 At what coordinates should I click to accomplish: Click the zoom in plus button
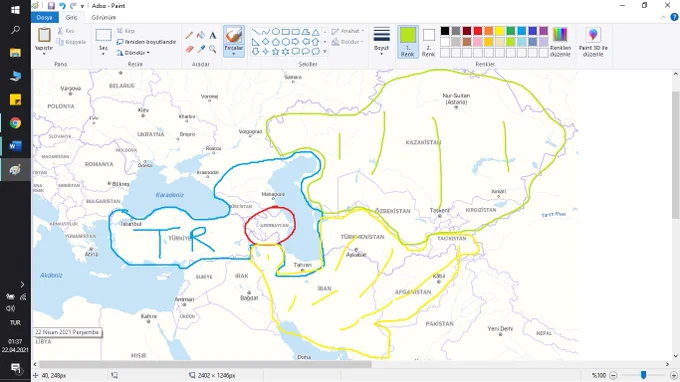674,375
